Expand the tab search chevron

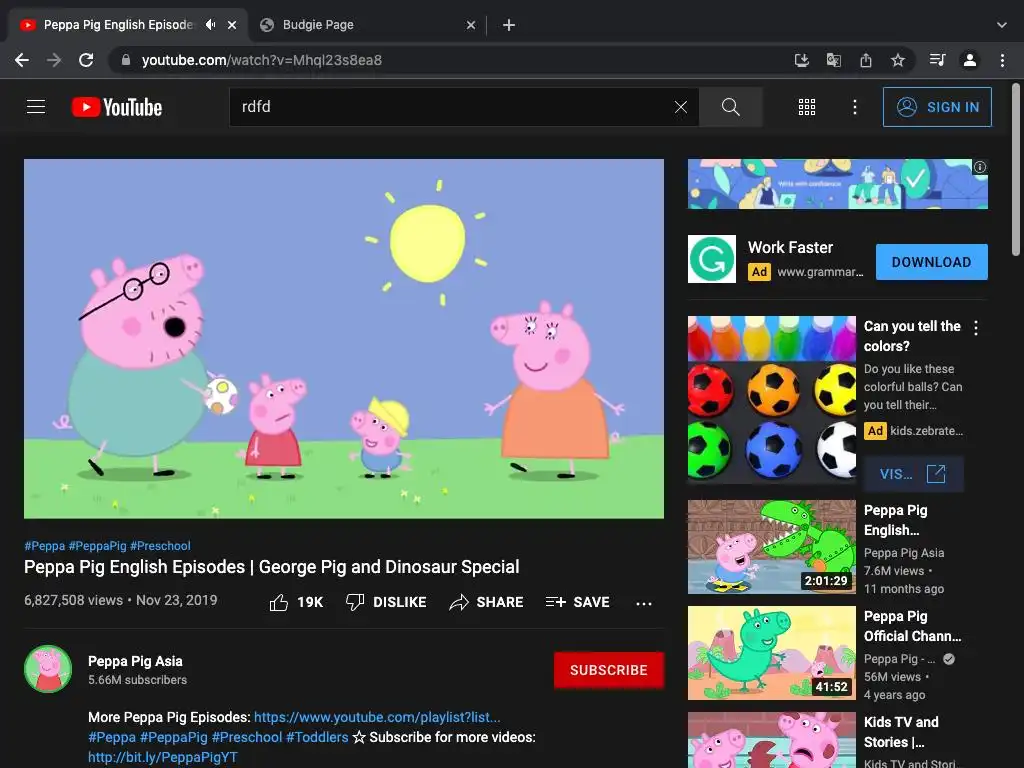[1002, 25]
